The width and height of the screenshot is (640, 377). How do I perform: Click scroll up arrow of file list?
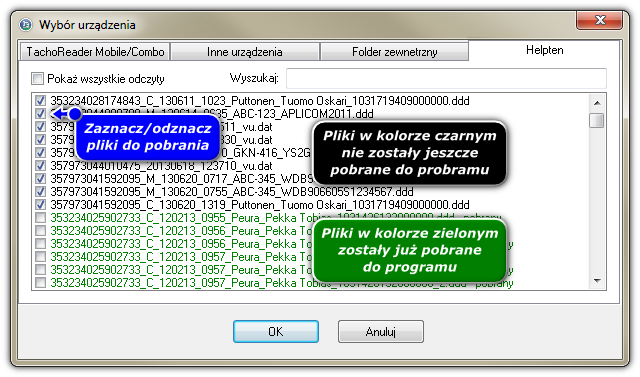(x=597, y=103)
